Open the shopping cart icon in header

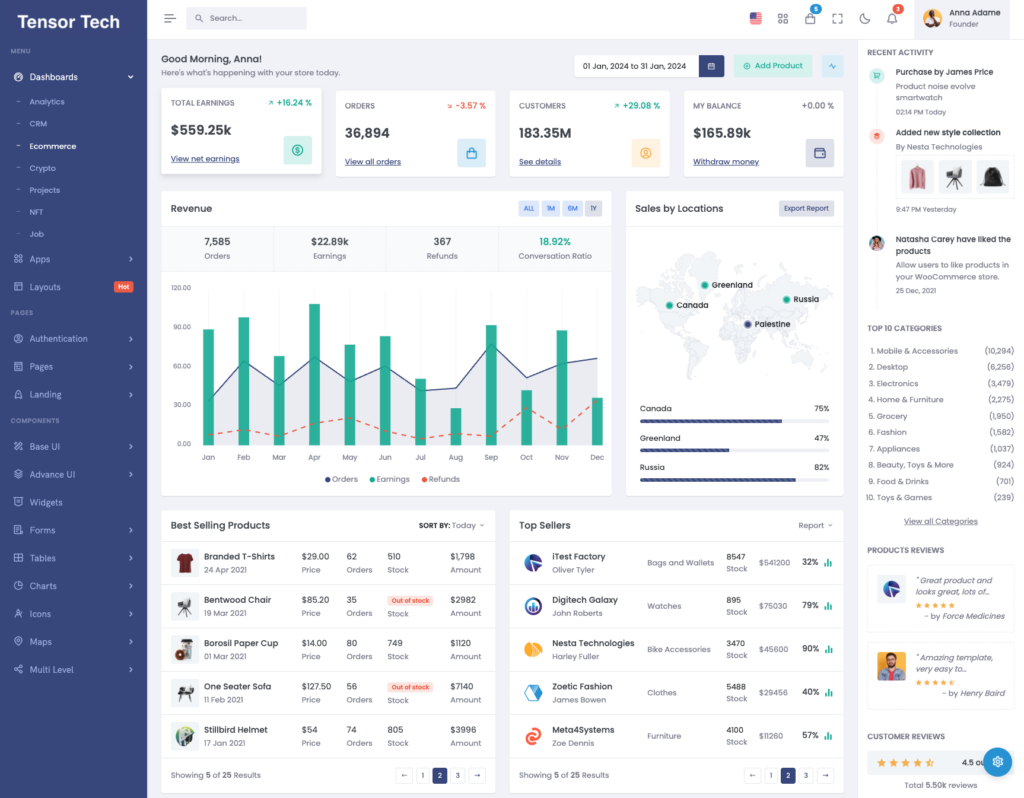coord(810,18)
